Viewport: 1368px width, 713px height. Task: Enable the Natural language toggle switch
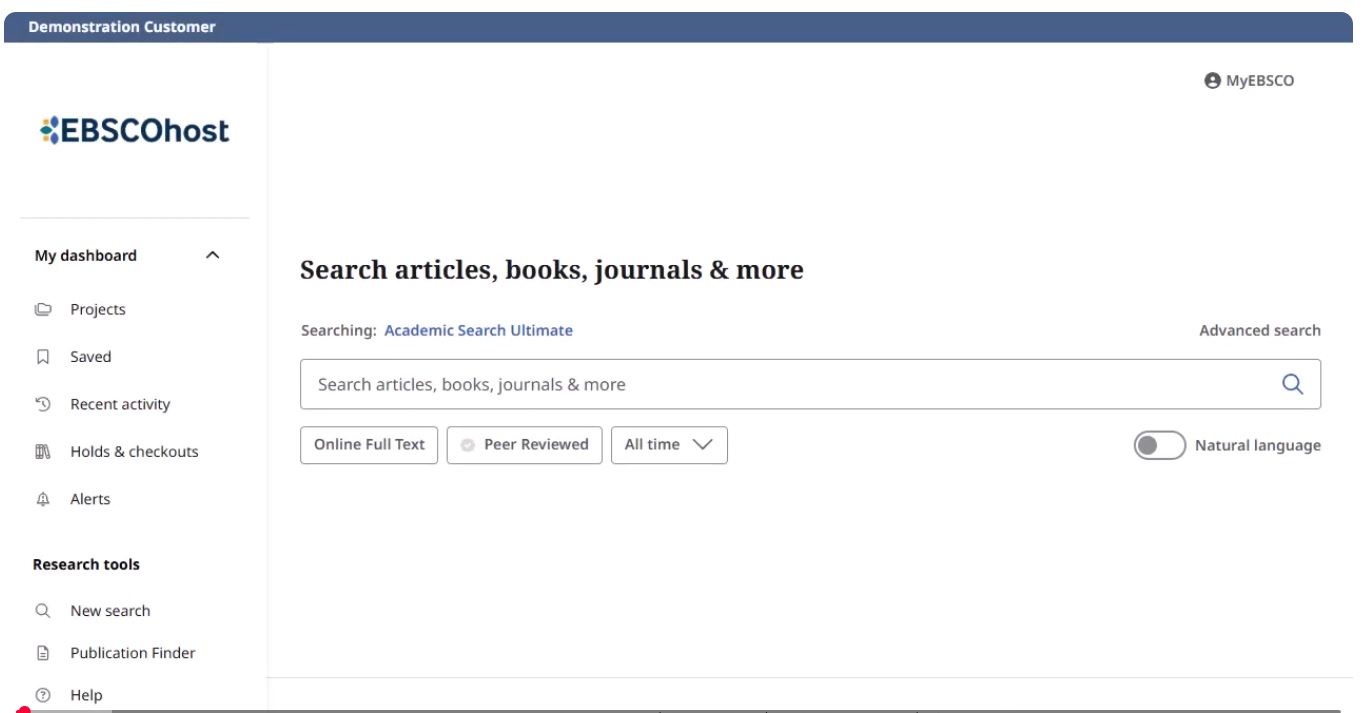[1159, 445]
